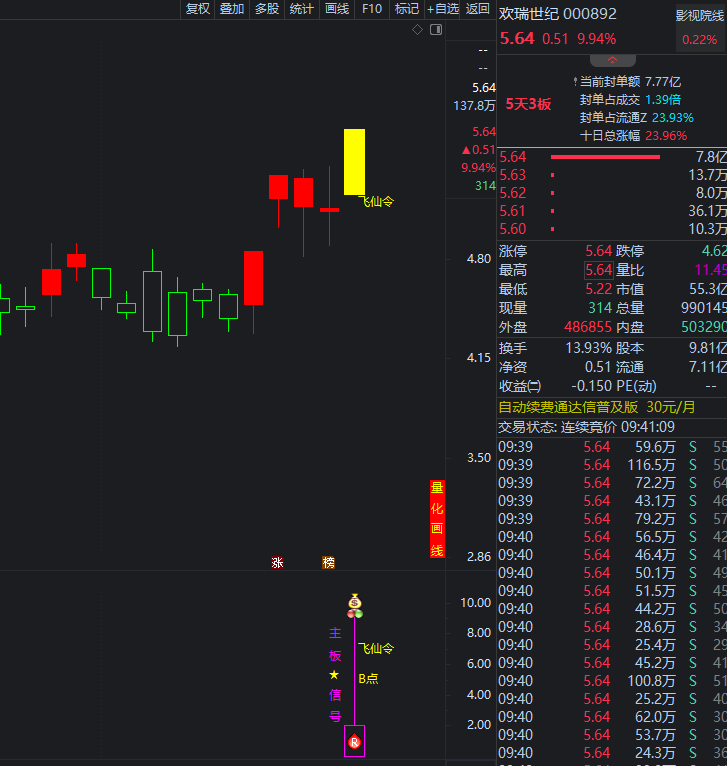Open the 统计 statistics tool
The height and width of the screenshot is (766, 727).
click(301, 9)
